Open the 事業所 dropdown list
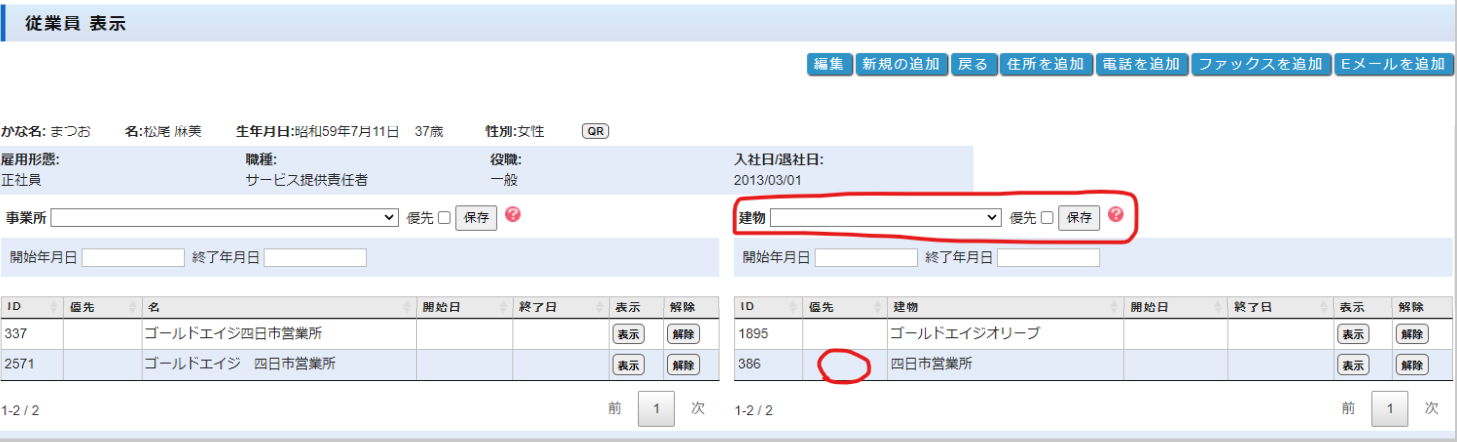Viewport: 1457px width, 442px height. point(225,218)
